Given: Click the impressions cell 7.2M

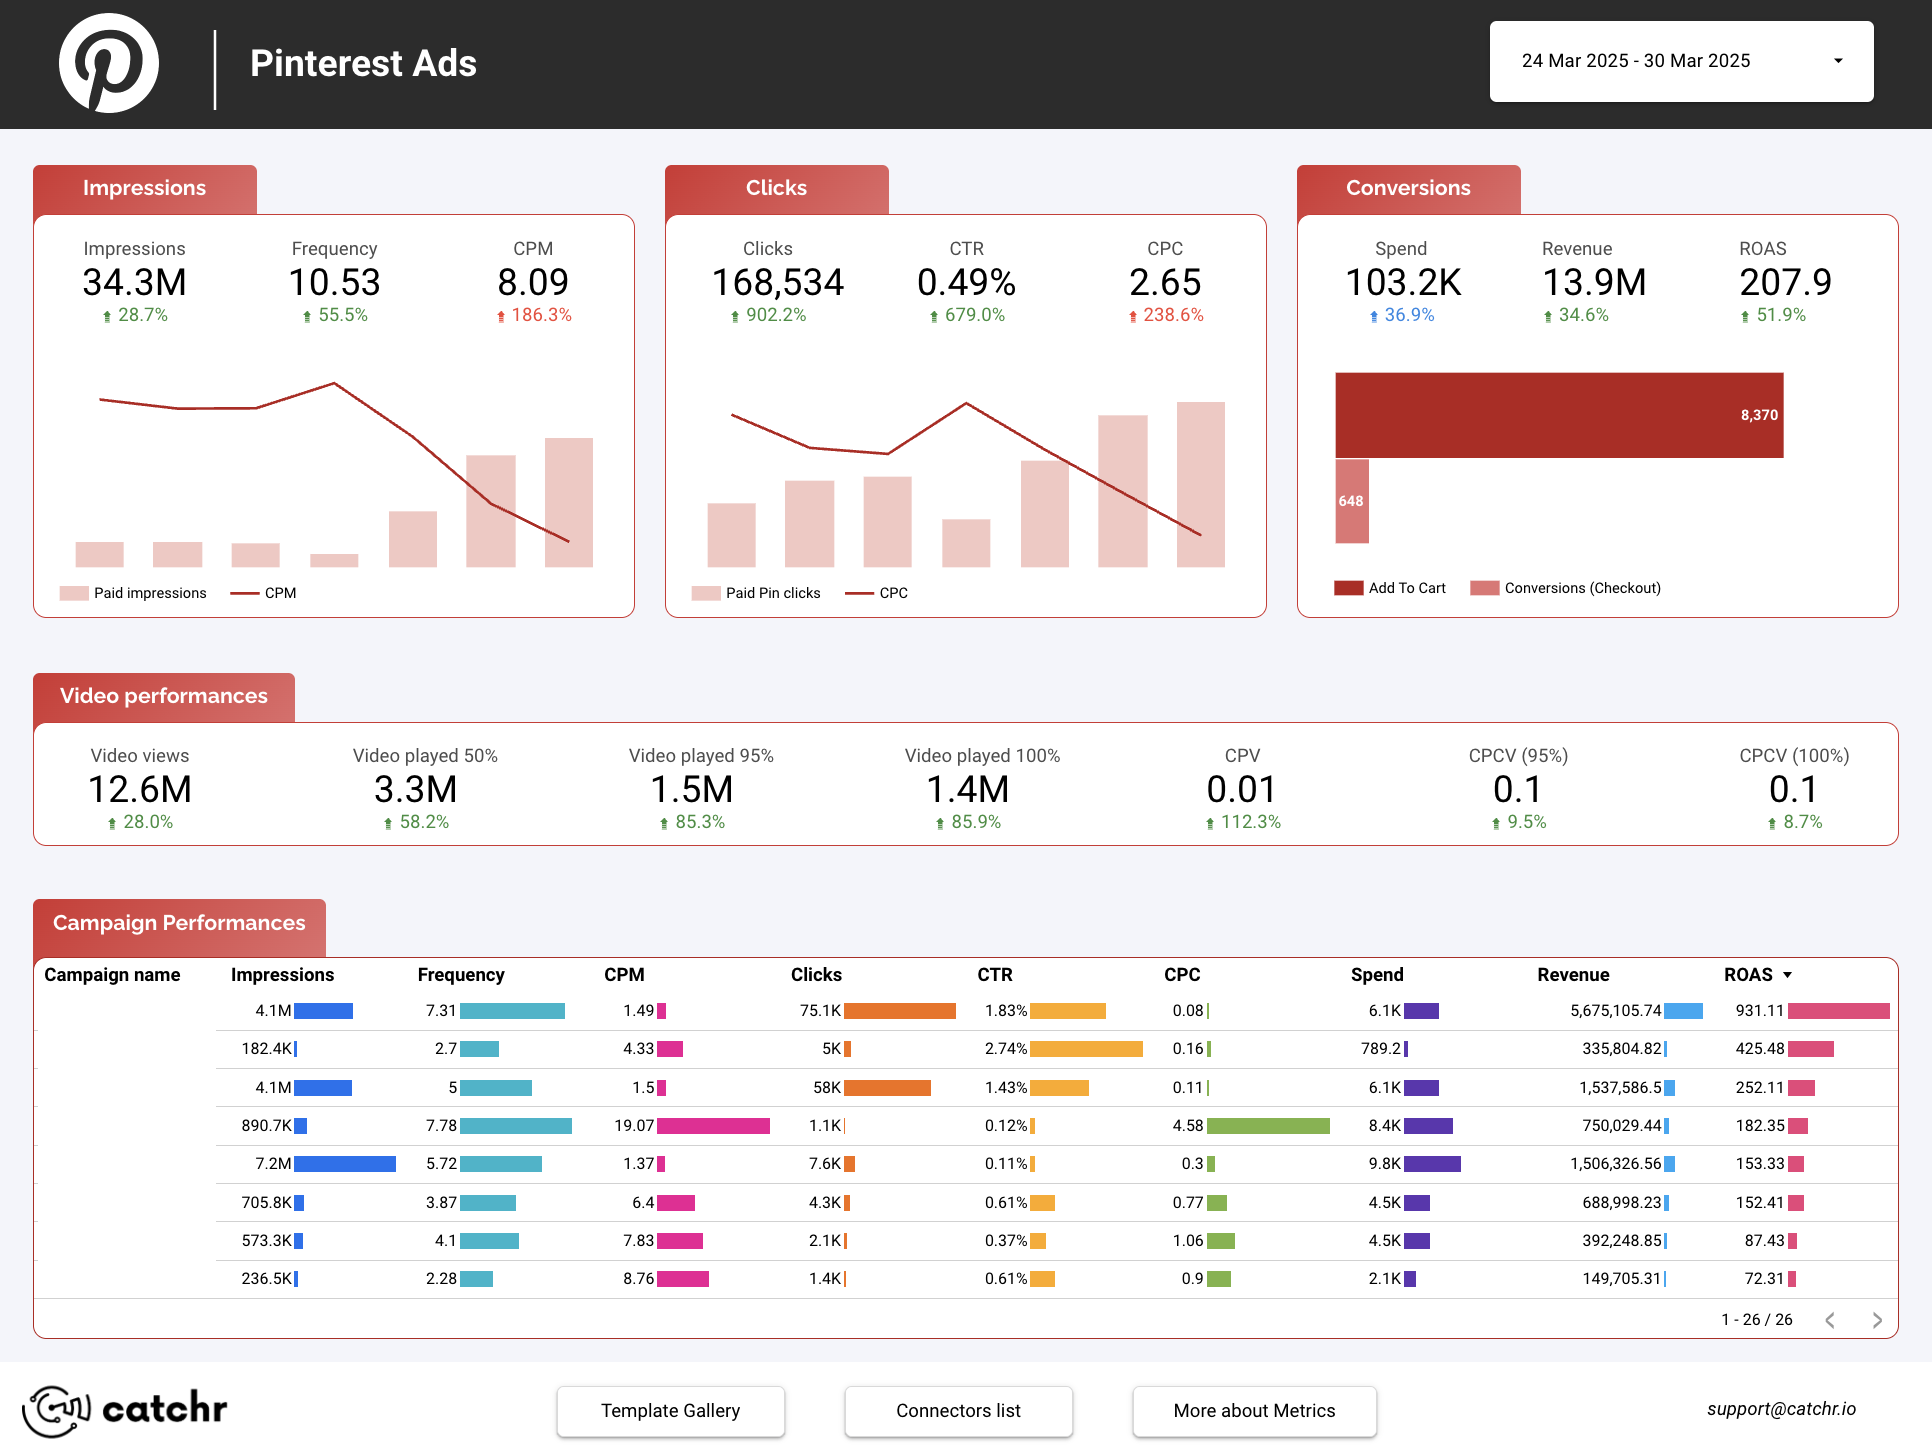Looking at the screenshot, I should pyautogui.click(x=273, y=1164).
